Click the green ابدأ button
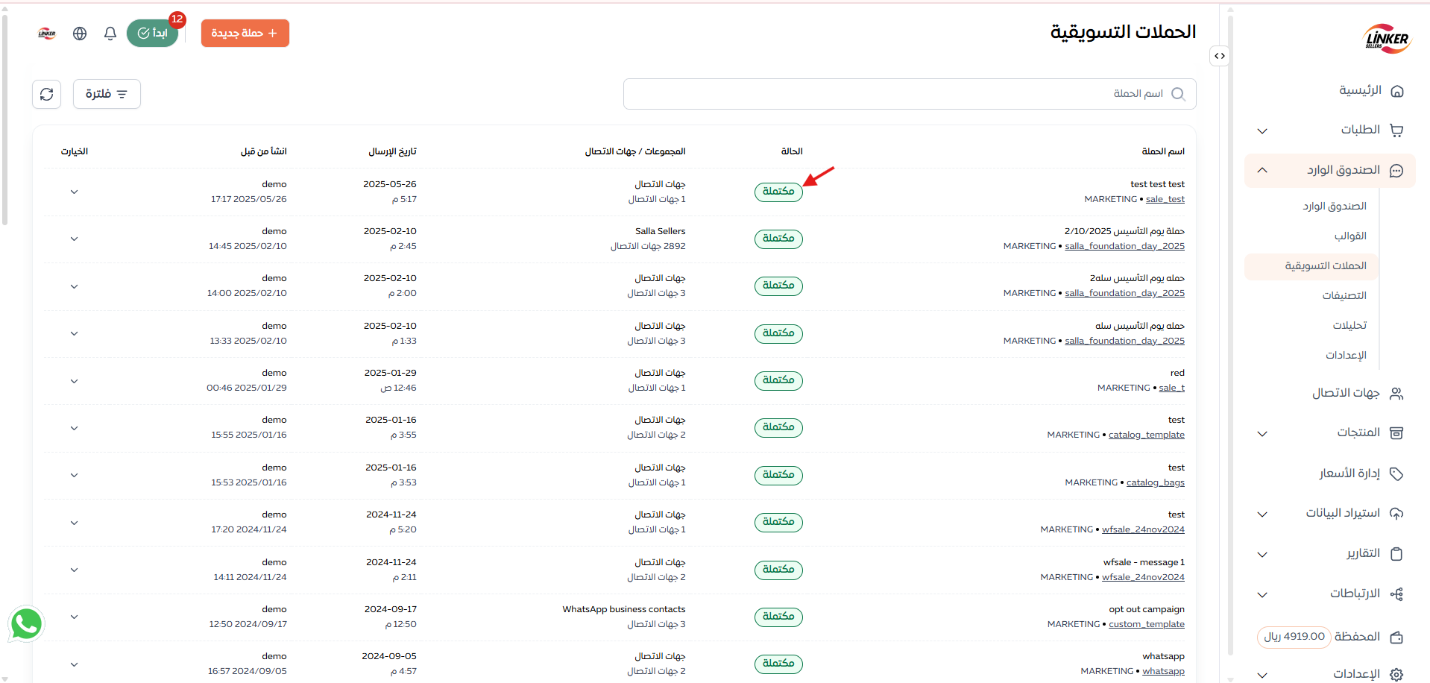Screen dimensions: 1430x683 pyautogui.click(x=152, y=33)
